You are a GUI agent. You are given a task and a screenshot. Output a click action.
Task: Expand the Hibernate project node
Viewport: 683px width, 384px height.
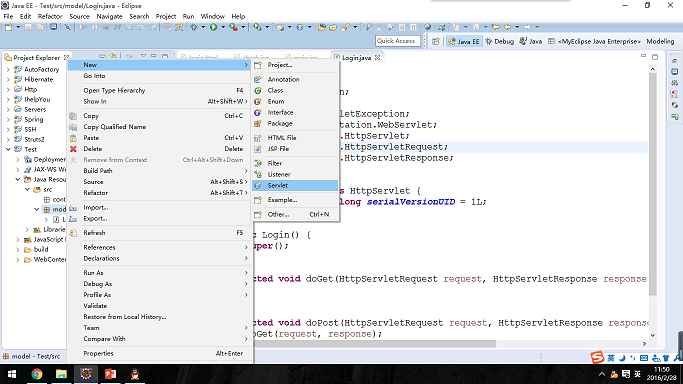pyautogui.click(x=8, y=80)
